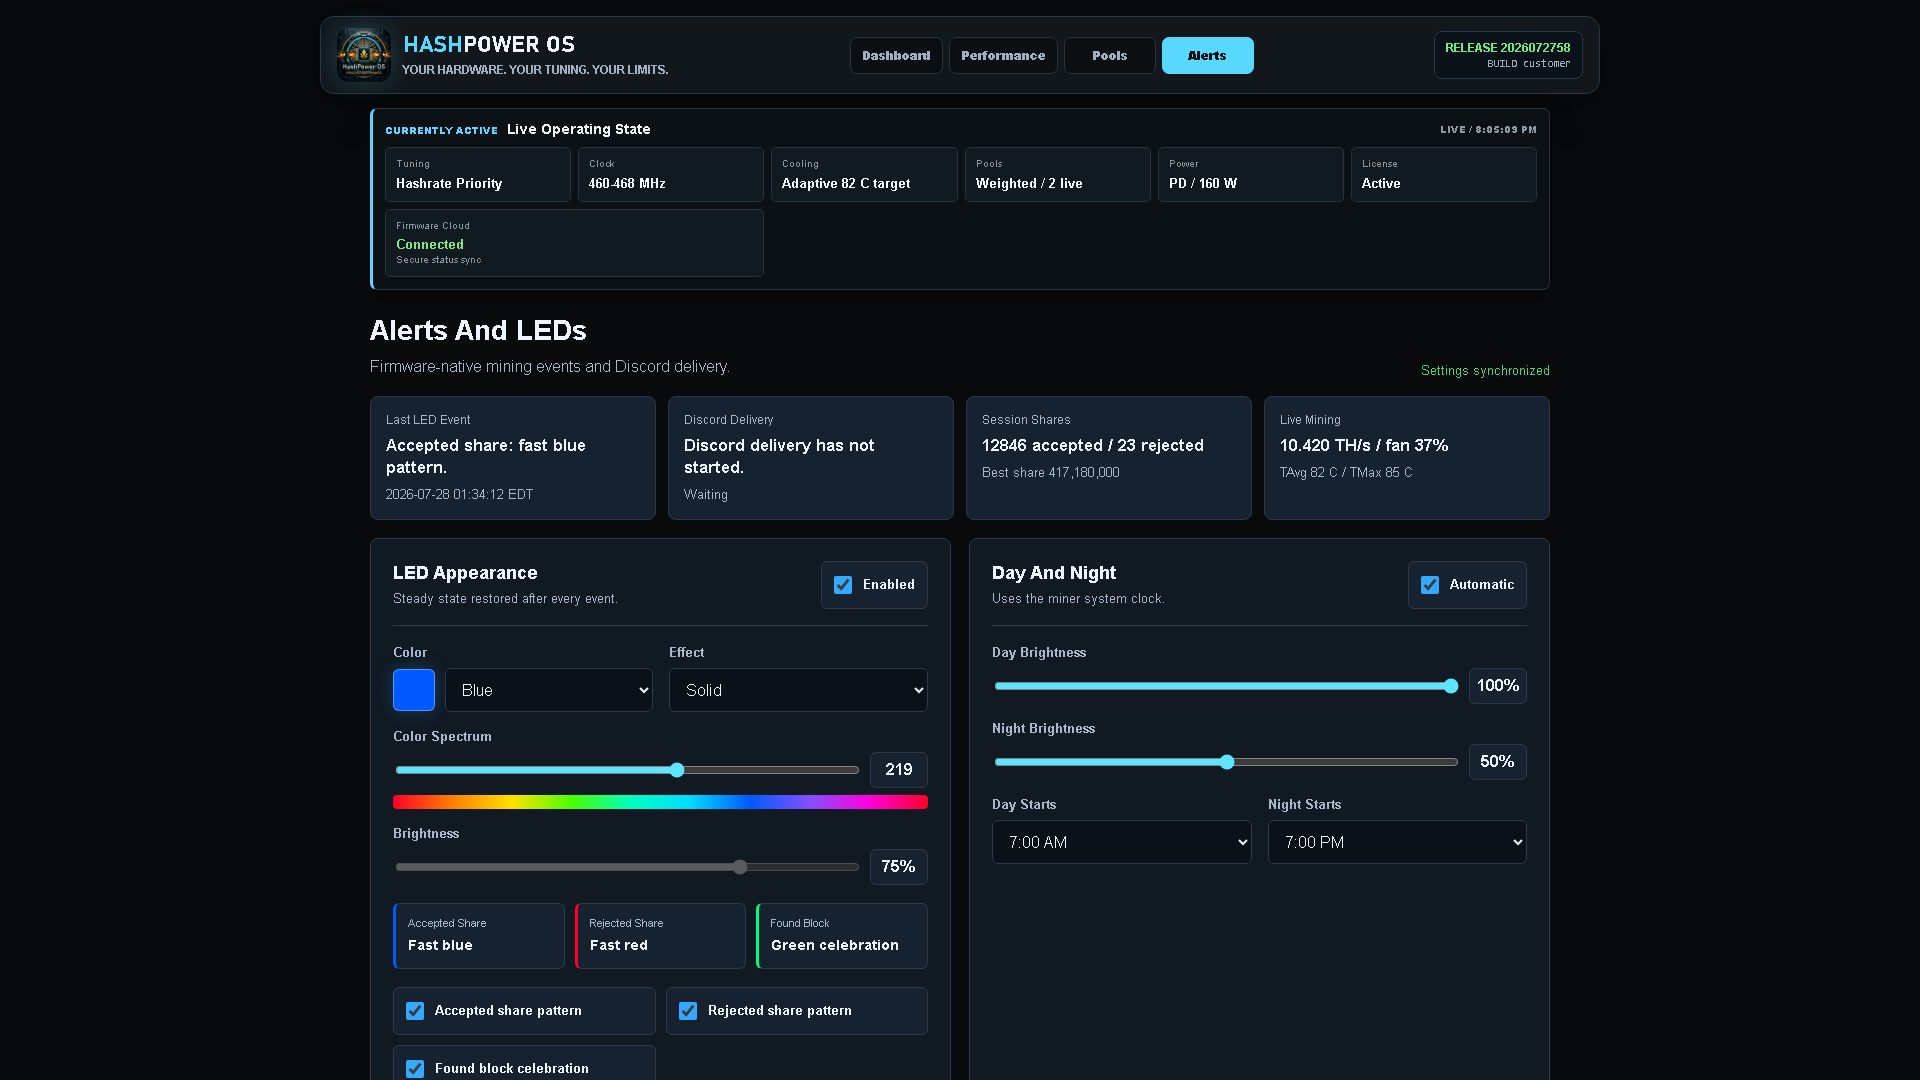Click the Night Brightness slider handle
This screenshot has height=1080, width=1920.
pyautogui.click(x=1227, y=762)
